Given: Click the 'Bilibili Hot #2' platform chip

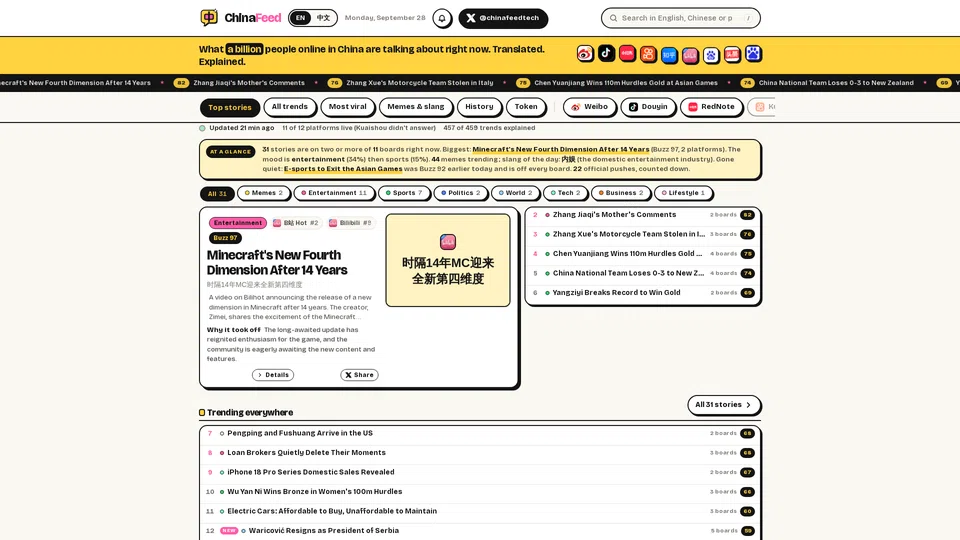Looking at the screenshot, I should pyautogui.click(x=296, y=223).
